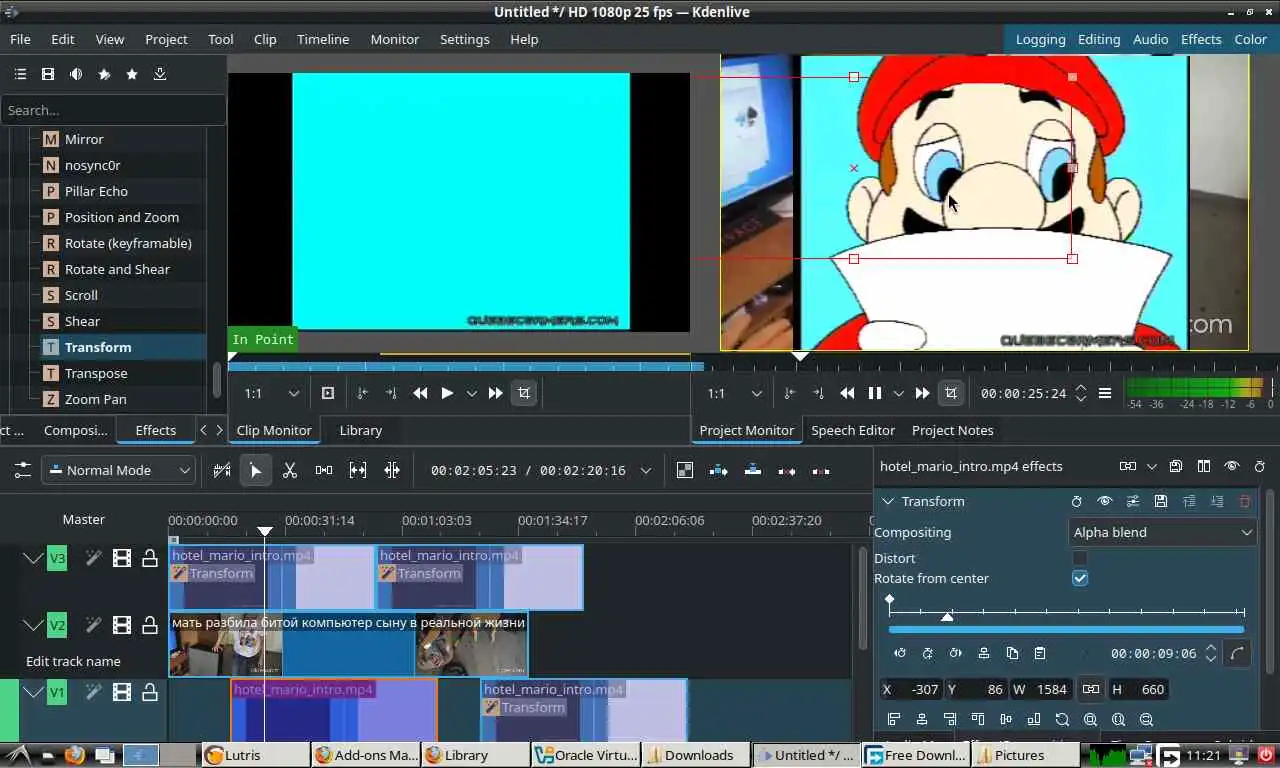
Task: Click the favorite effects star icon
Action: click(x=132, y=74)
